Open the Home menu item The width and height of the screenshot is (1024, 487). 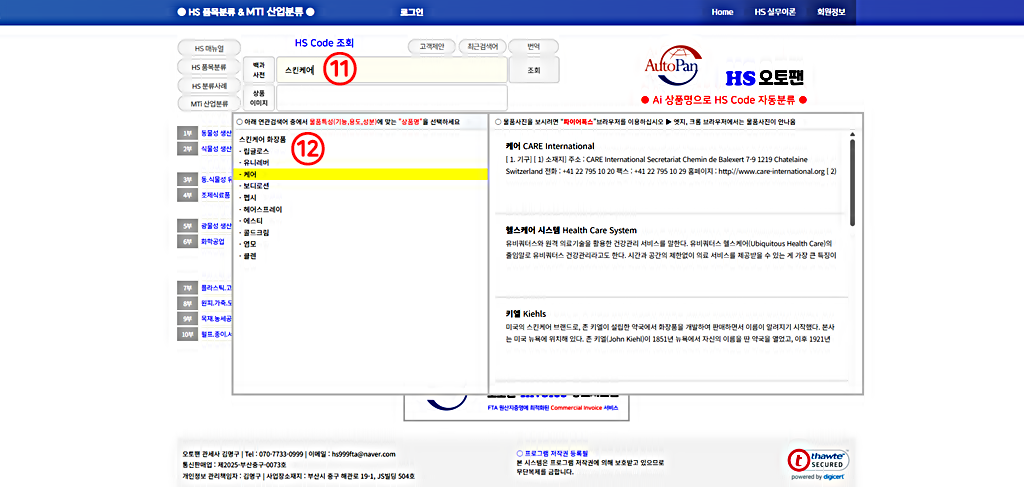(722, 12)
